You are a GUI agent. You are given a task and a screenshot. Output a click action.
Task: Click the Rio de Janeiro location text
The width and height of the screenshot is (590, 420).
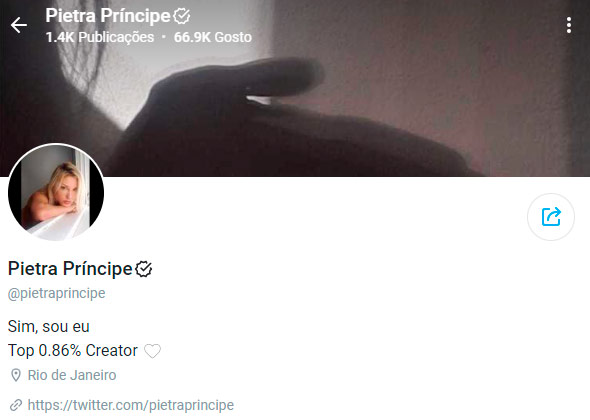click(x=72, y=375)
